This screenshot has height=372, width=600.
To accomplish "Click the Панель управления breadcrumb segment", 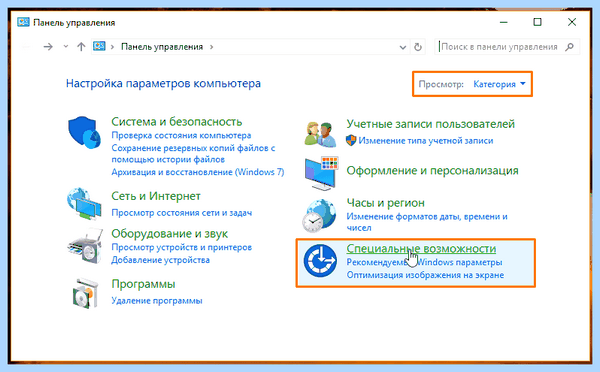I will click(162, 47).
